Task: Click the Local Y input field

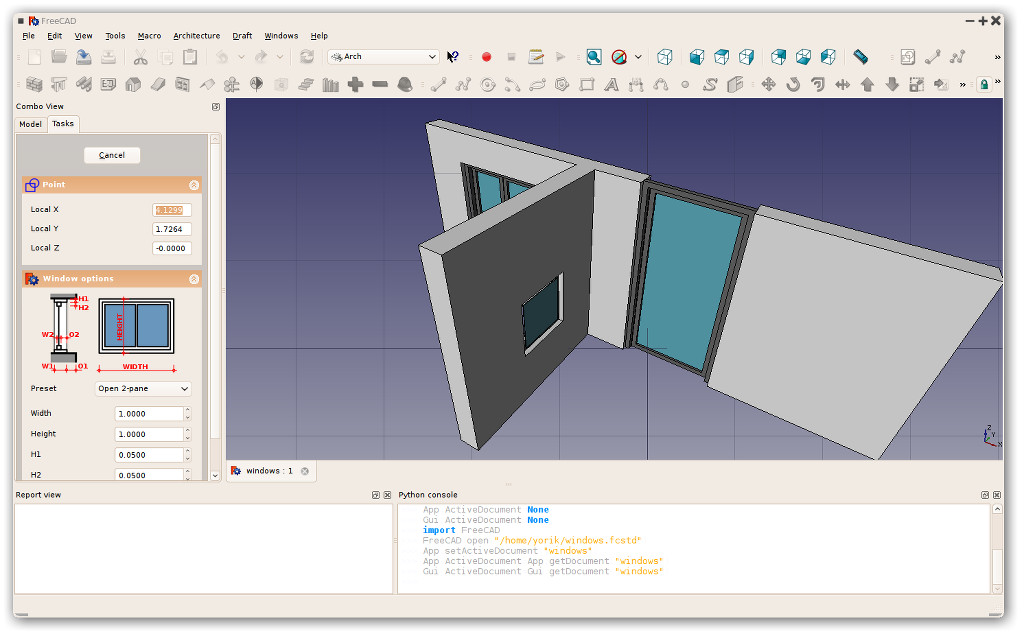Action: point(172,229)
